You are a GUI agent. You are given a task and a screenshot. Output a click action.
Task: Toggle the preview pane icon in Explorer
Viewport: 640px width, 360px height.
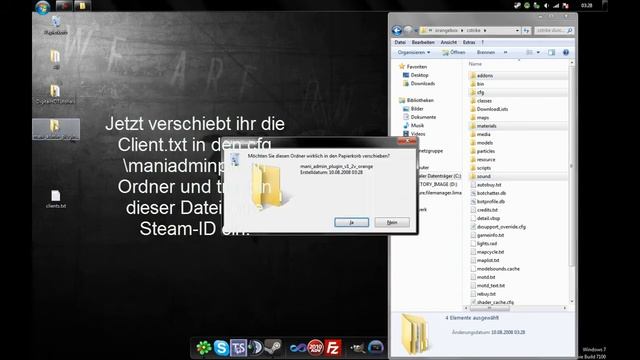(x=551, y=52)
